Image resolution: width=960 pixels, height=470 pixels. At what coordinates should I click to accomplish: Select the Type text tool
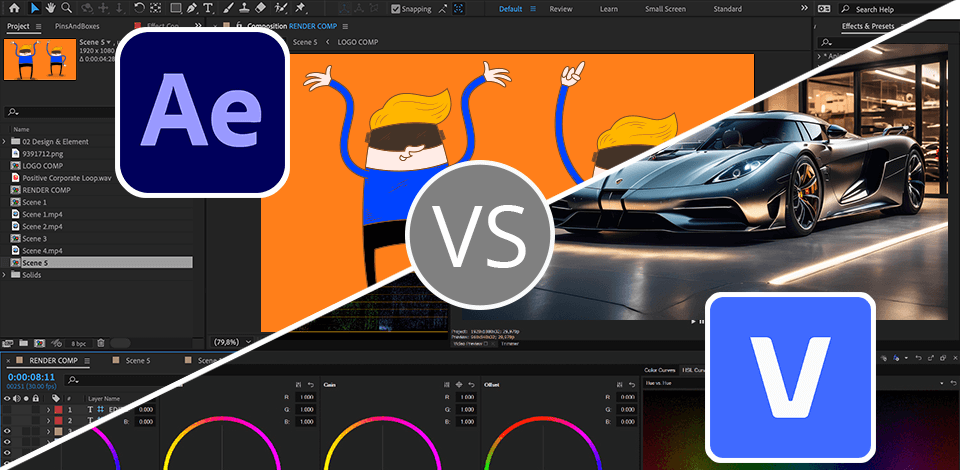208,8
